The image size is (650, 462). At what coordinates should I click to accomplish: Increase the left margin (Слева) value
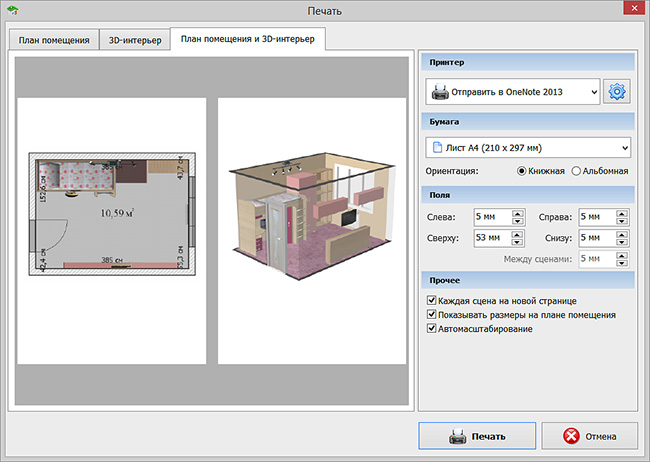coord(517,212)
